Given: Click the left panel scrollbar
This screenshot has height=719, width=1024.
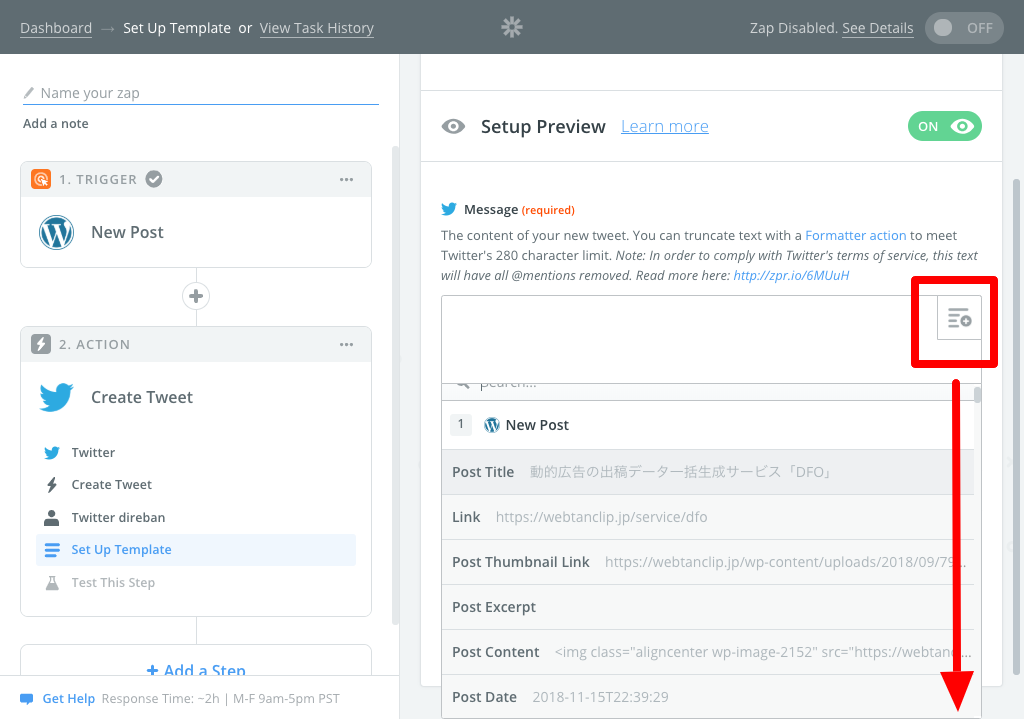Looking at the screenshot, I should (395, 385).
